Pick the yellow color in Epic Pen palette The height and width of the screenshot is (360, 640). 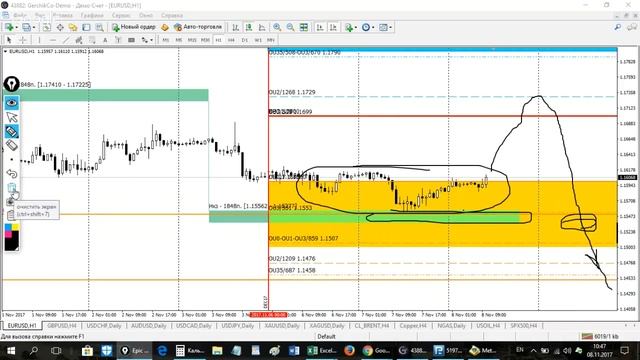pos(16,227)
